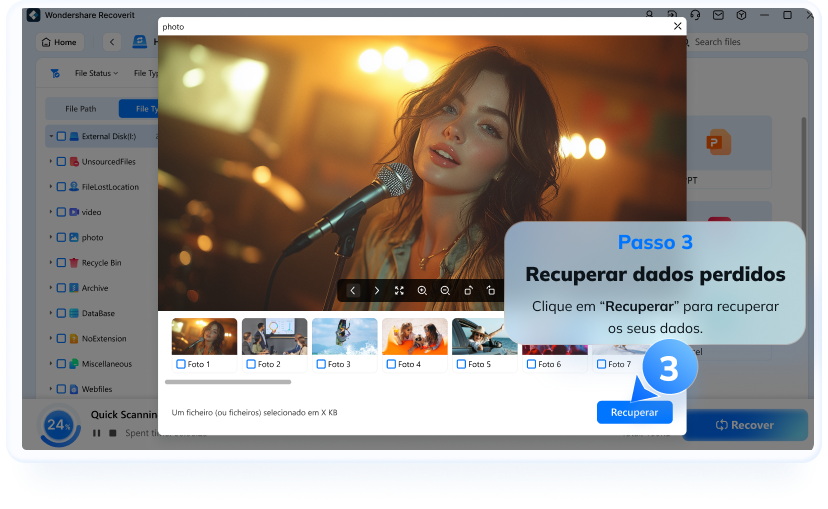Click the blue Recuperar button
Image resolution: width=828 pixels, height=509 pixels.
click(x=634, y=412)
